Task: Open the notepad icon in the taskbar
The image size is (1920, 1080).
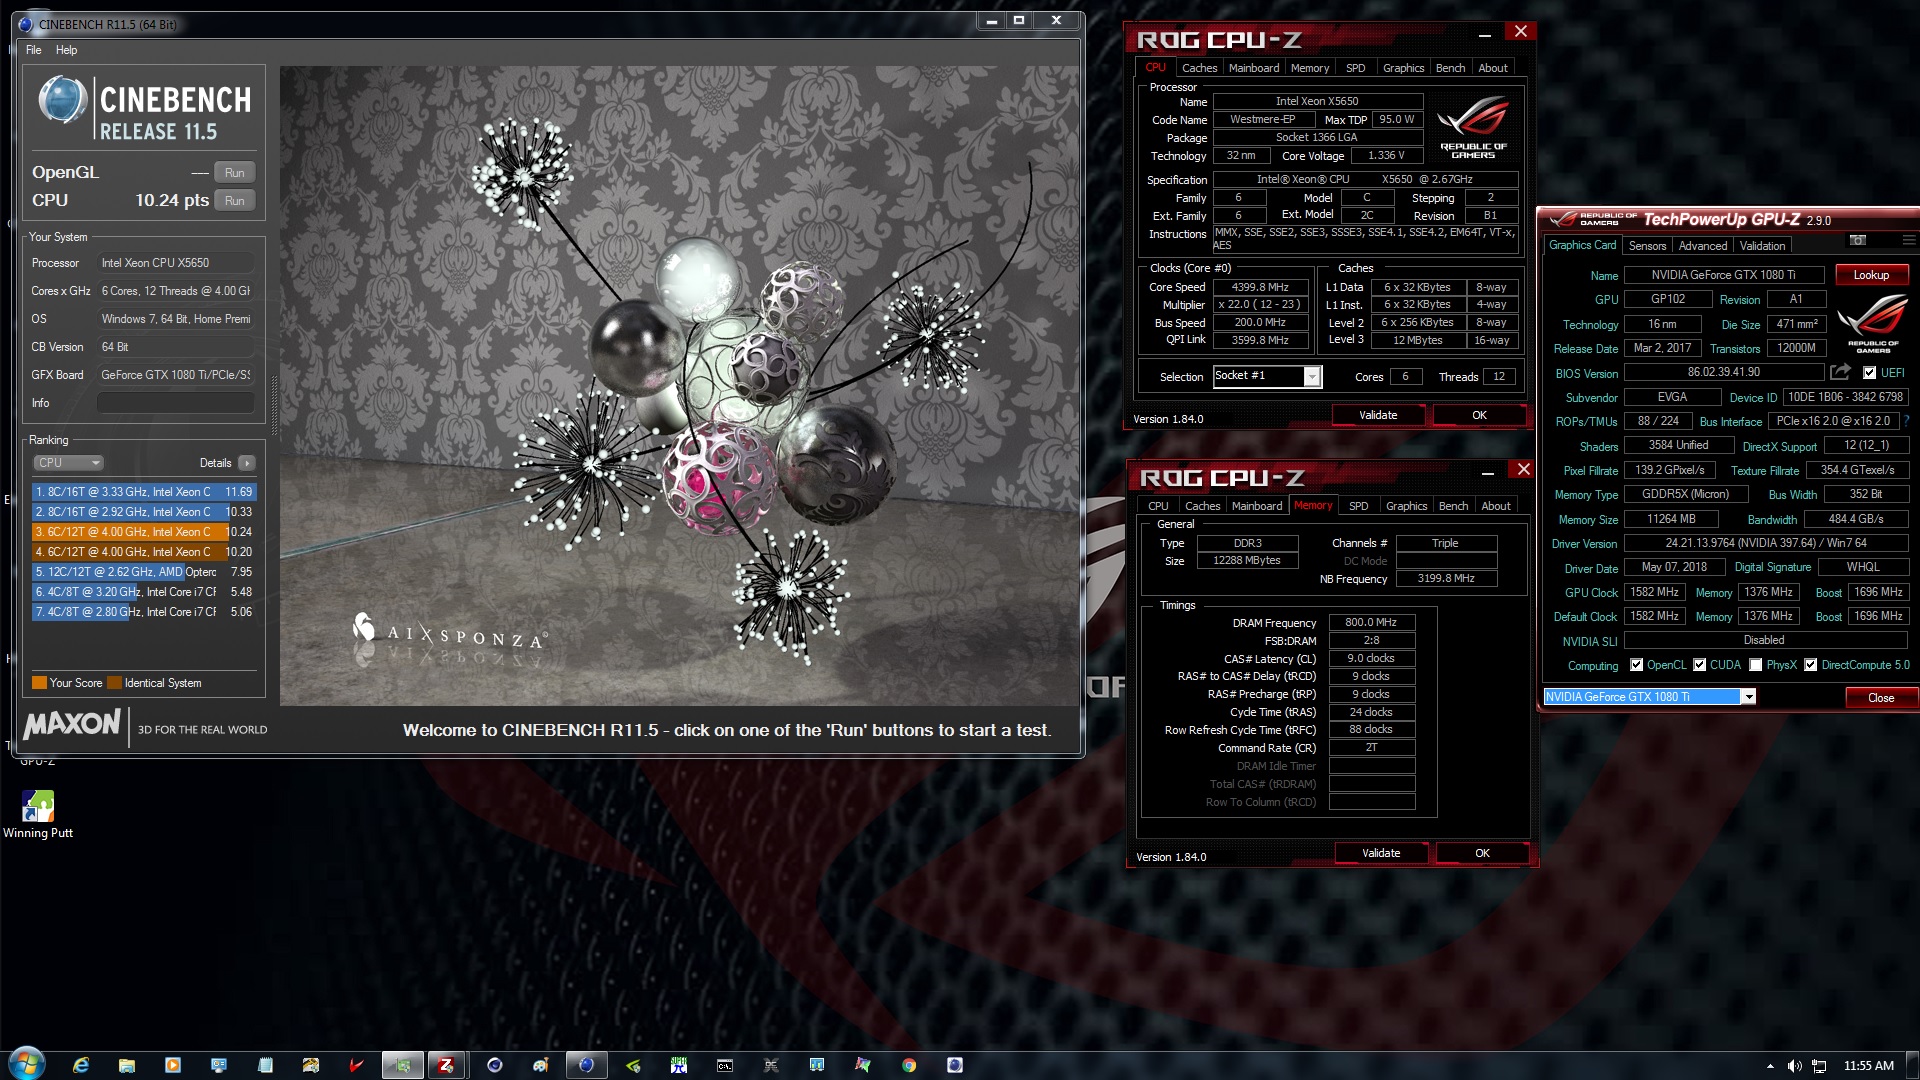Action: click(265, 1065)
